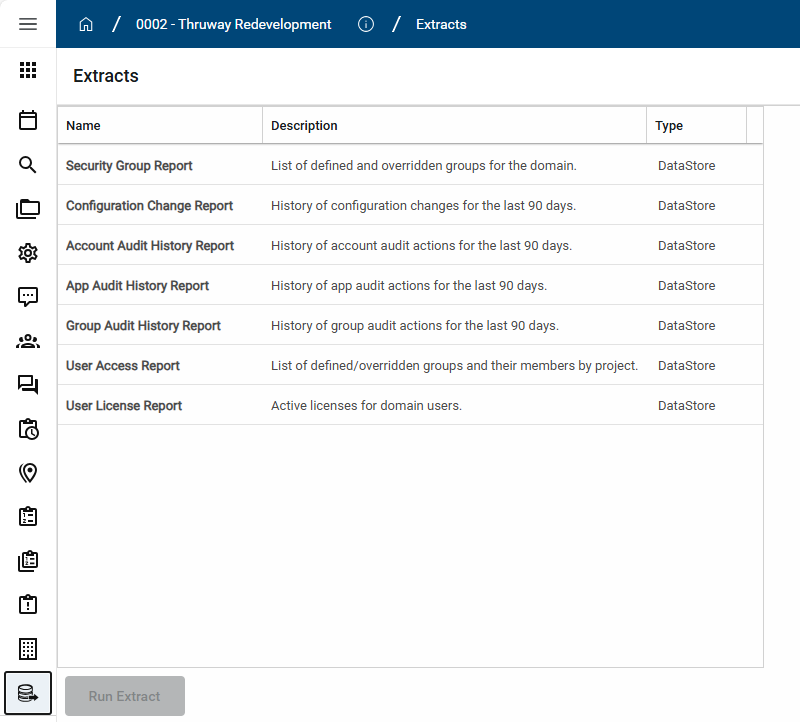The height and width of the screenshot is (722, 800).
Task: Open the folders icon in sidebar
Action: [x=28, y=209]
